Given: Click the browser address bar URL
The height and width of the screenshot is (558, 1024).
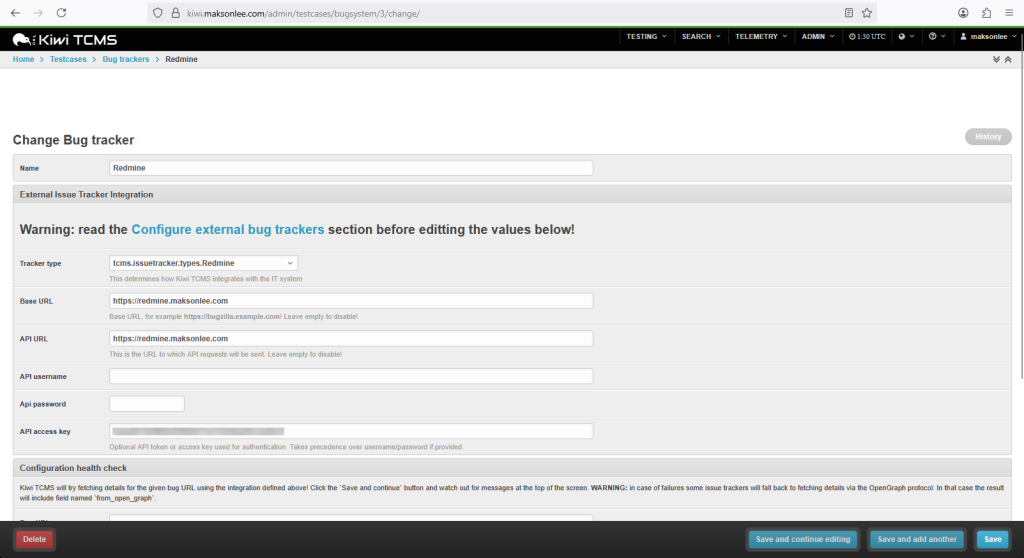Looking at the screenshot, I should [303, 13].
